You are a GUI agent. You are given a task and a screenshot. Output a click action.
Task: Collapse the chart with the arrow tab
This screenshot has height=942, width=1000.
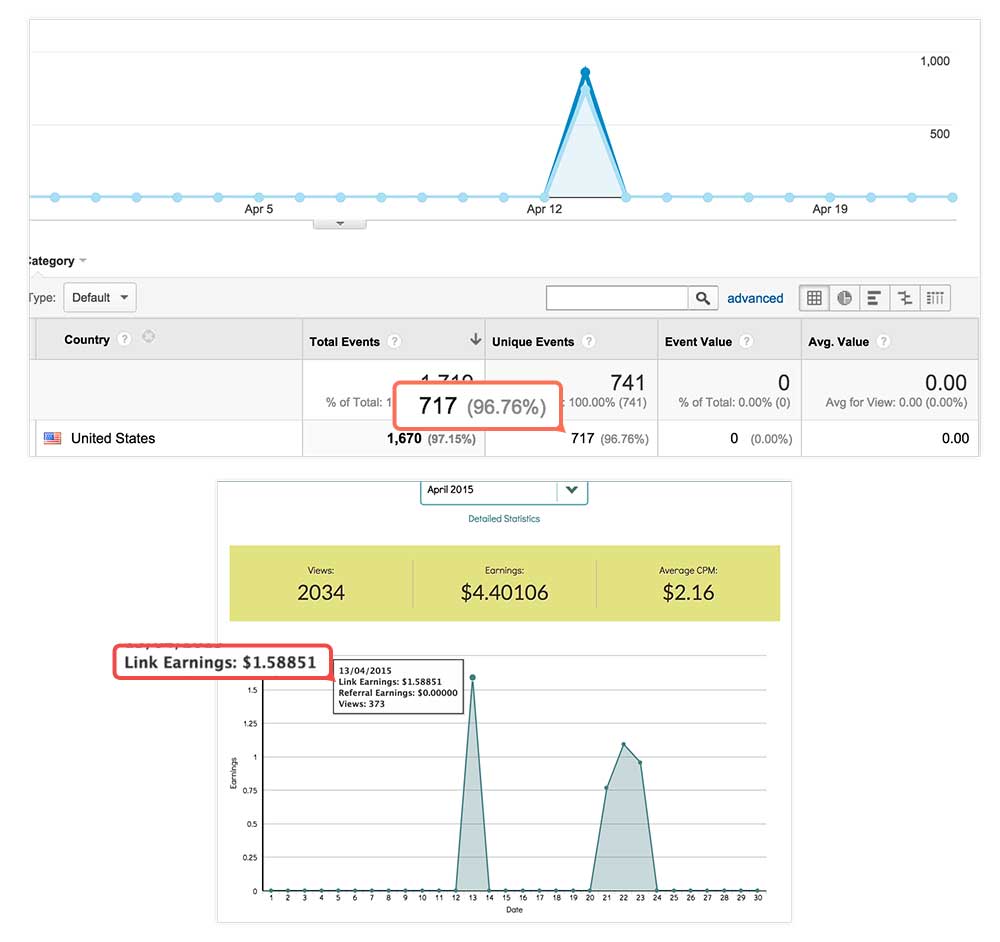(339, 222)
